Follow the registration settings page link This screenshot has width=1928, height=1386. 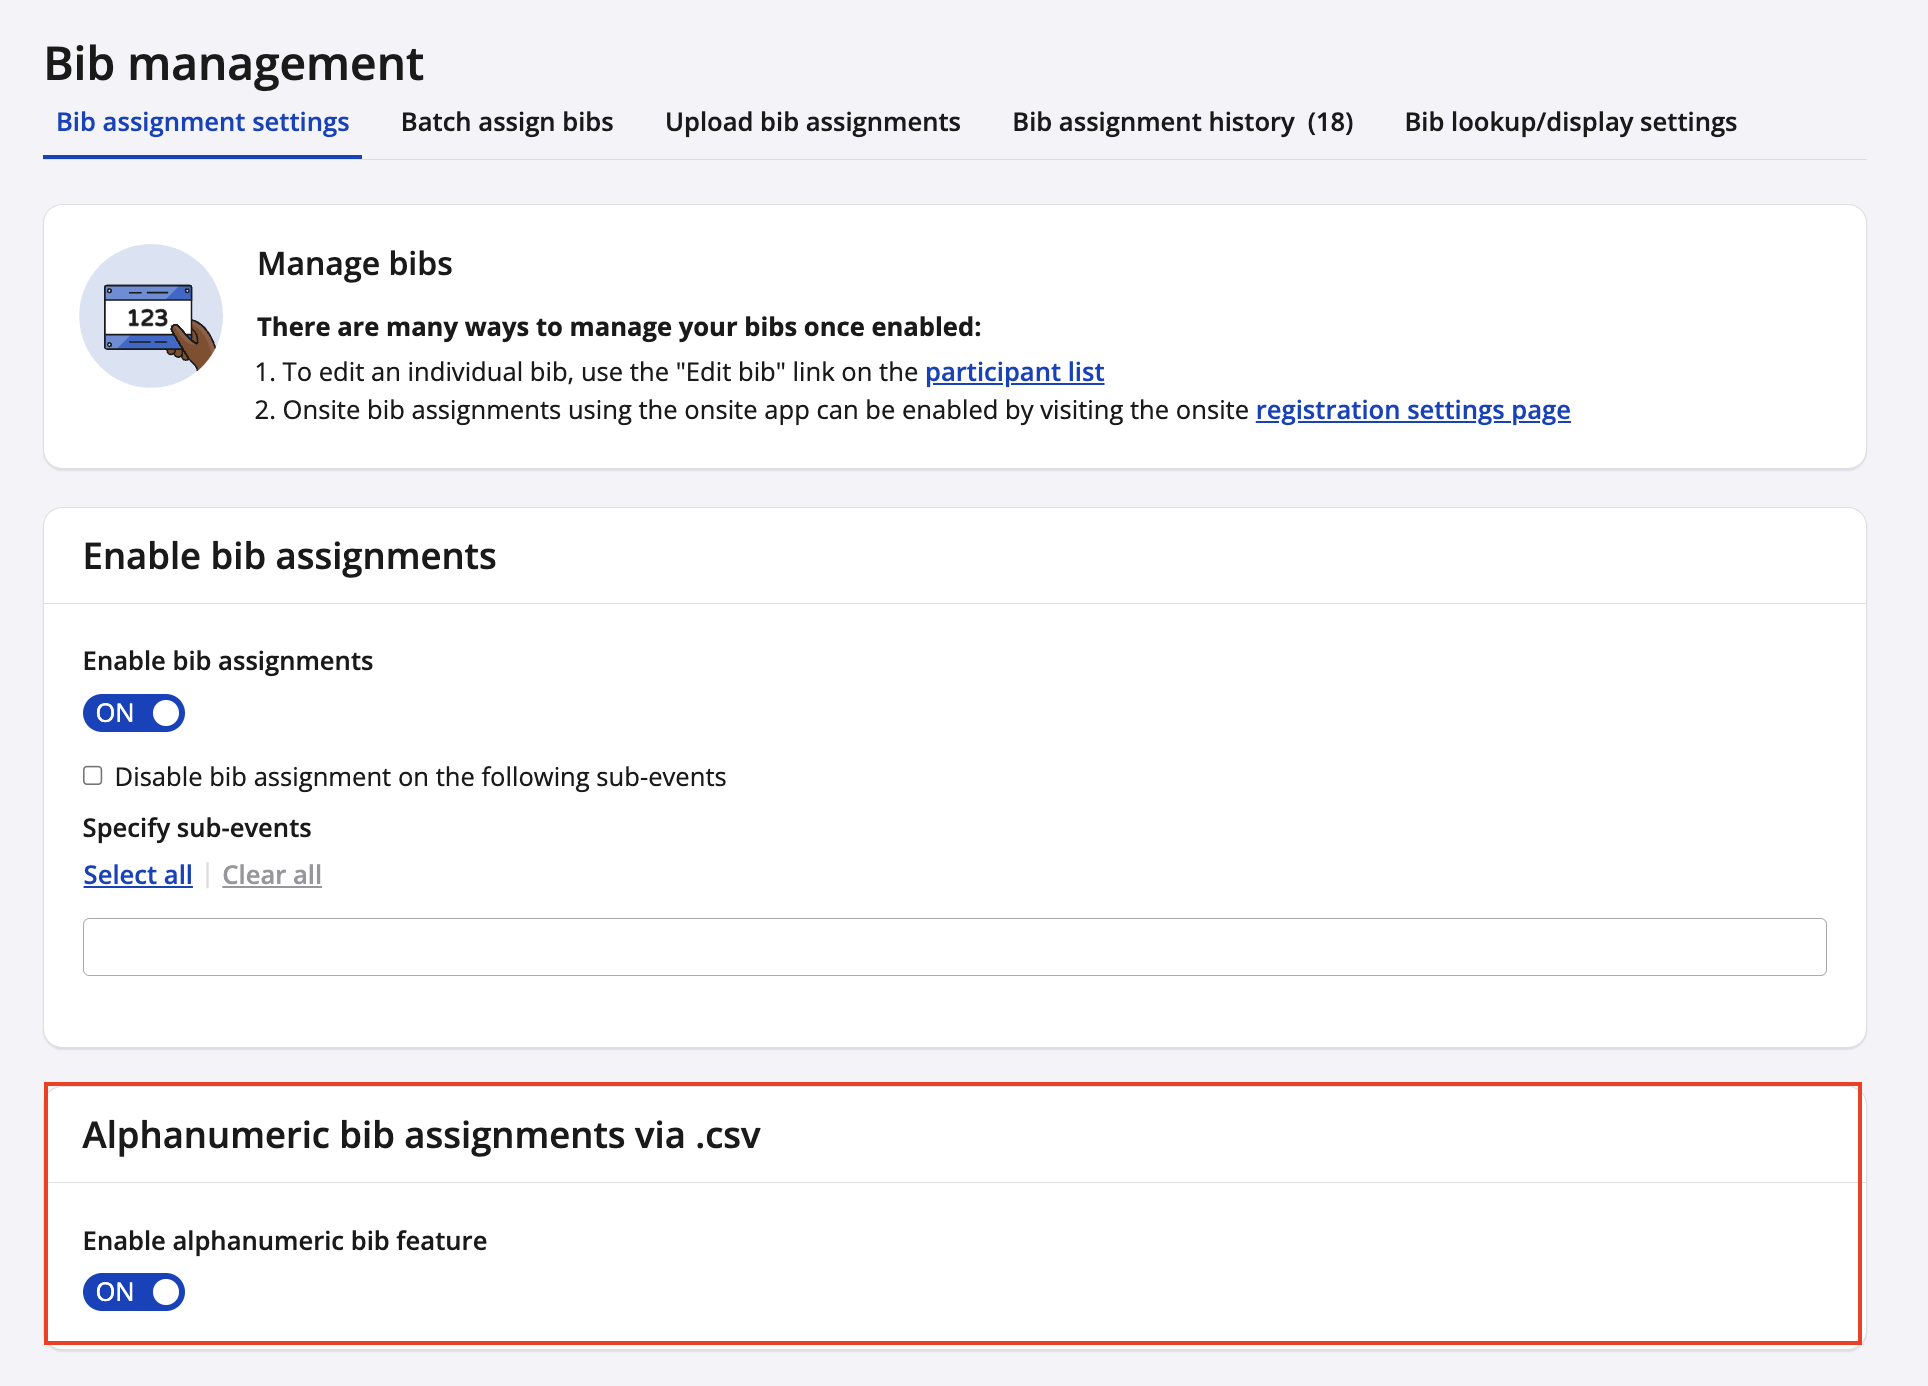(x=1412, y=410)
